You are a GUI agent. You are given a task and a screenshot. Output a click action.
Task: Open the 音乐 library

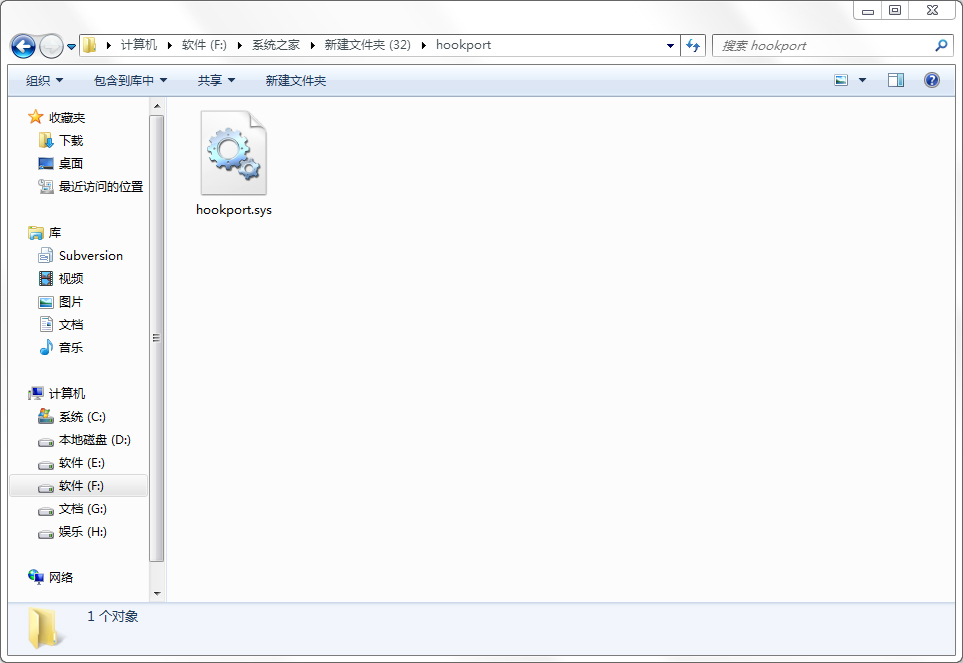(x=71, y=348)
